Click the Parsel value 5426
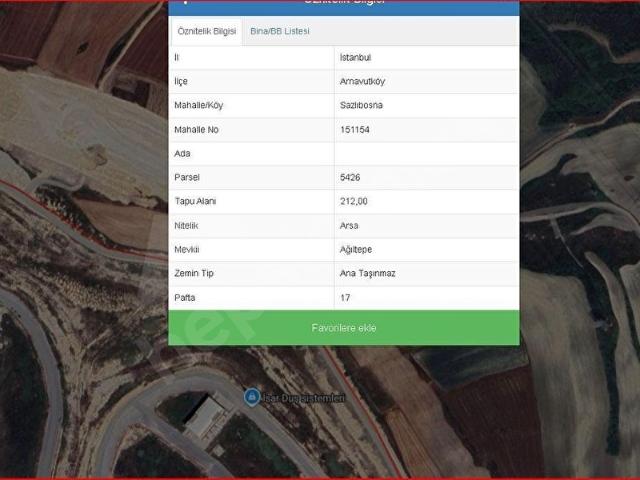This screenshot has width=640, height=480. coord(350,178)
